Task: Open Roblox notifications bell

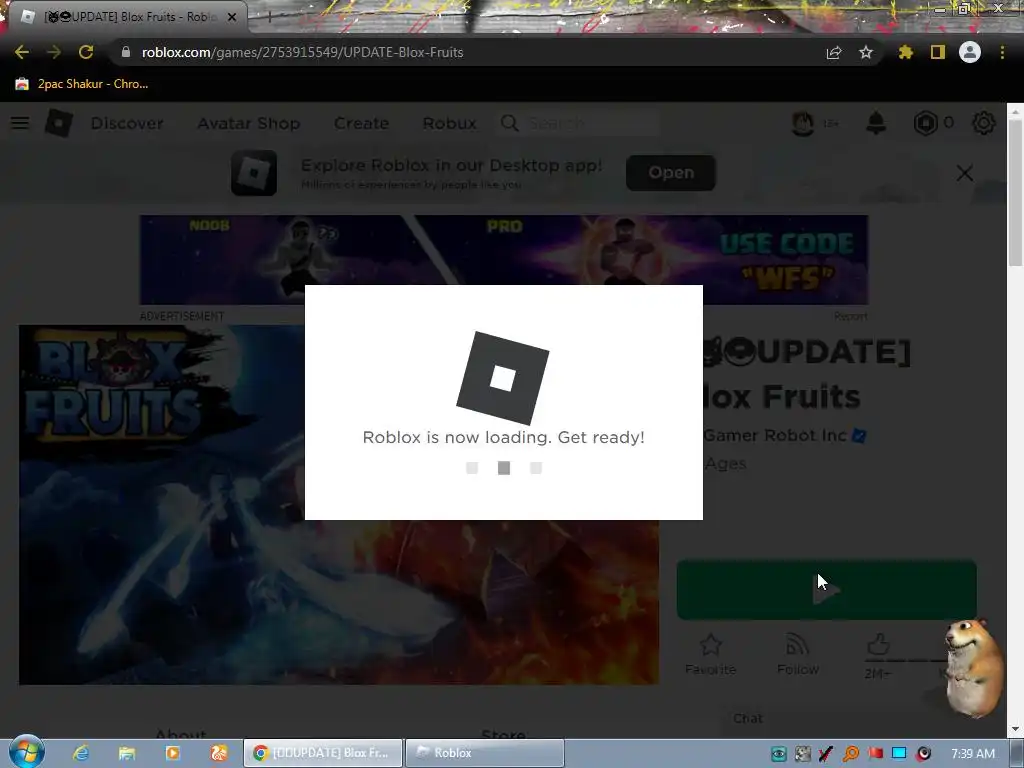Action: pyautogui.click(x=876, y=123)
